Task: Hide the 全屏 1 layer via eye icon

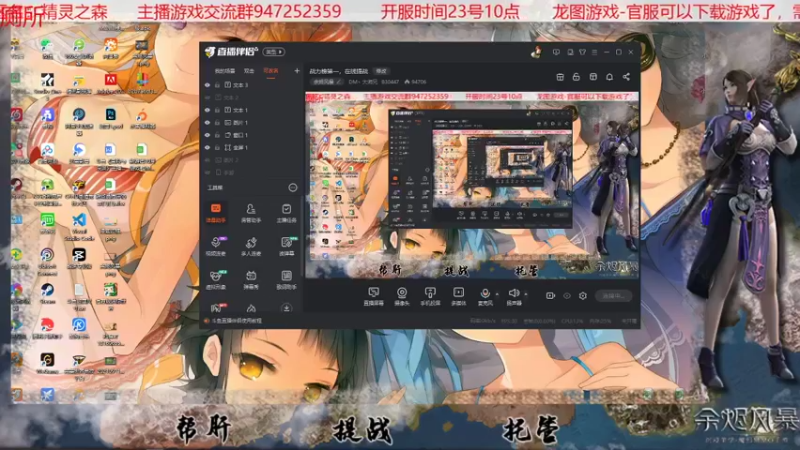Action: click(207, 147)
